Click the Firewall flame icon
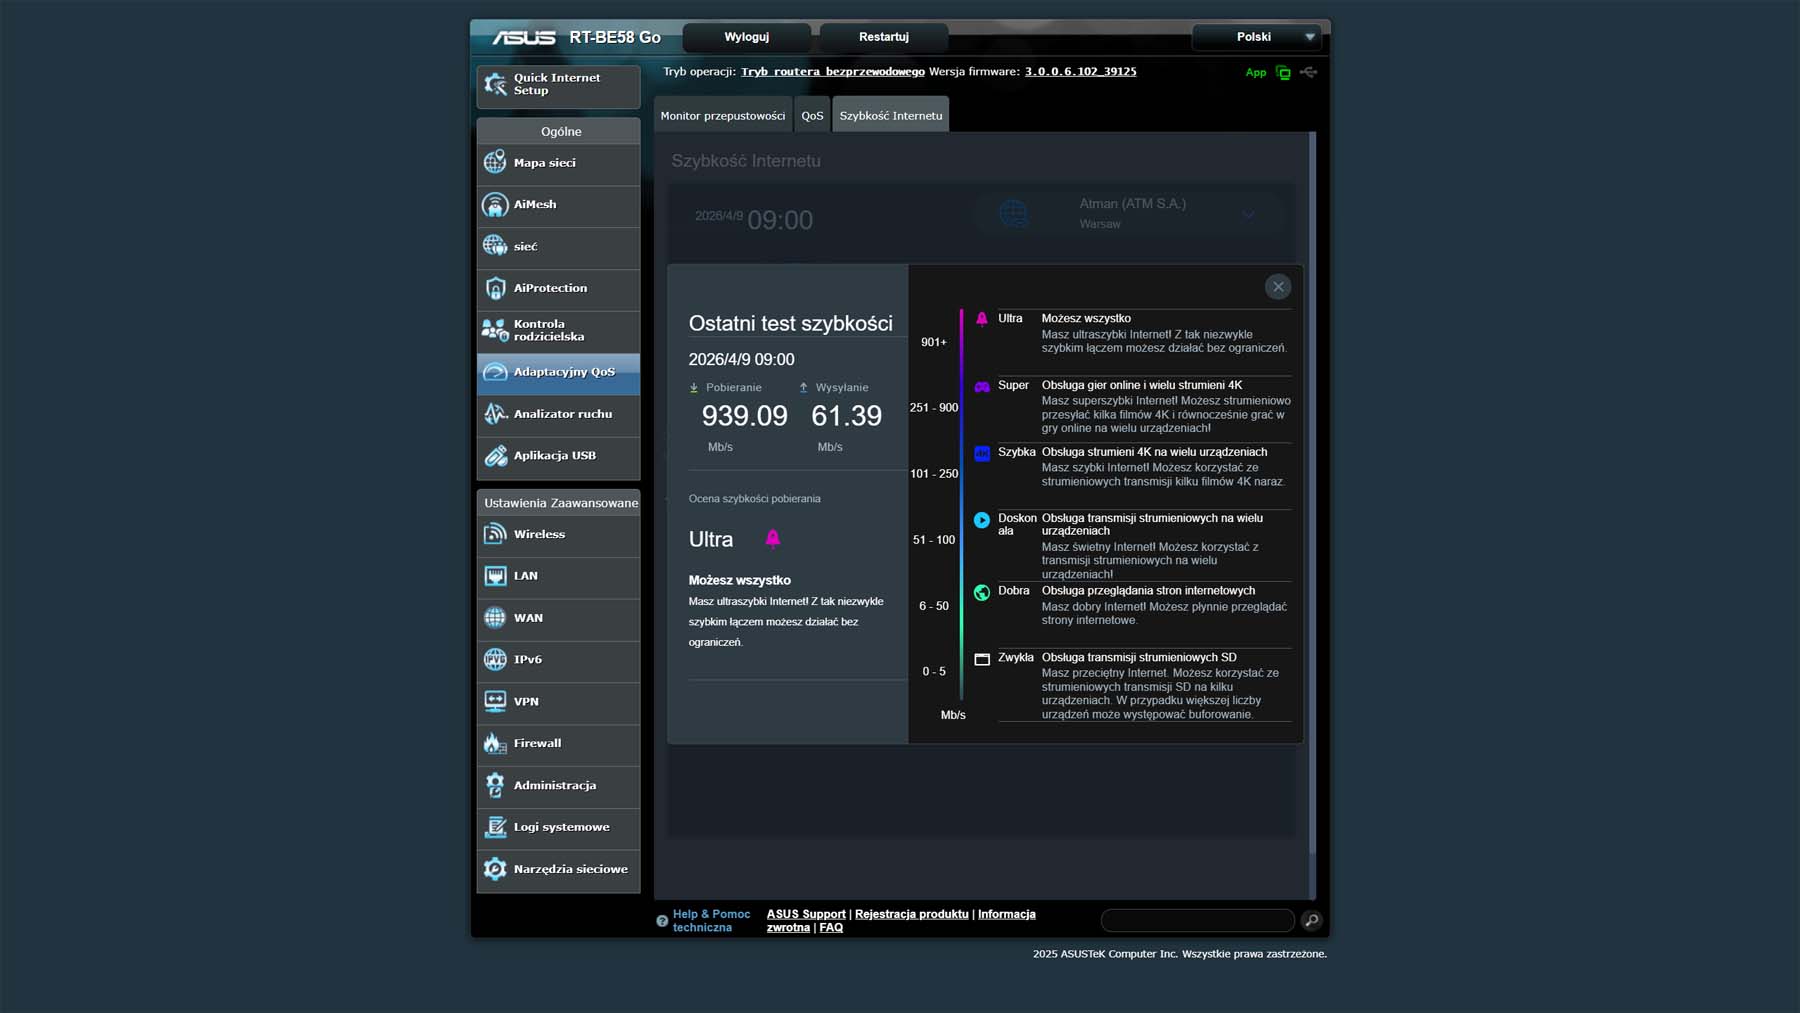 click(495, 744)
